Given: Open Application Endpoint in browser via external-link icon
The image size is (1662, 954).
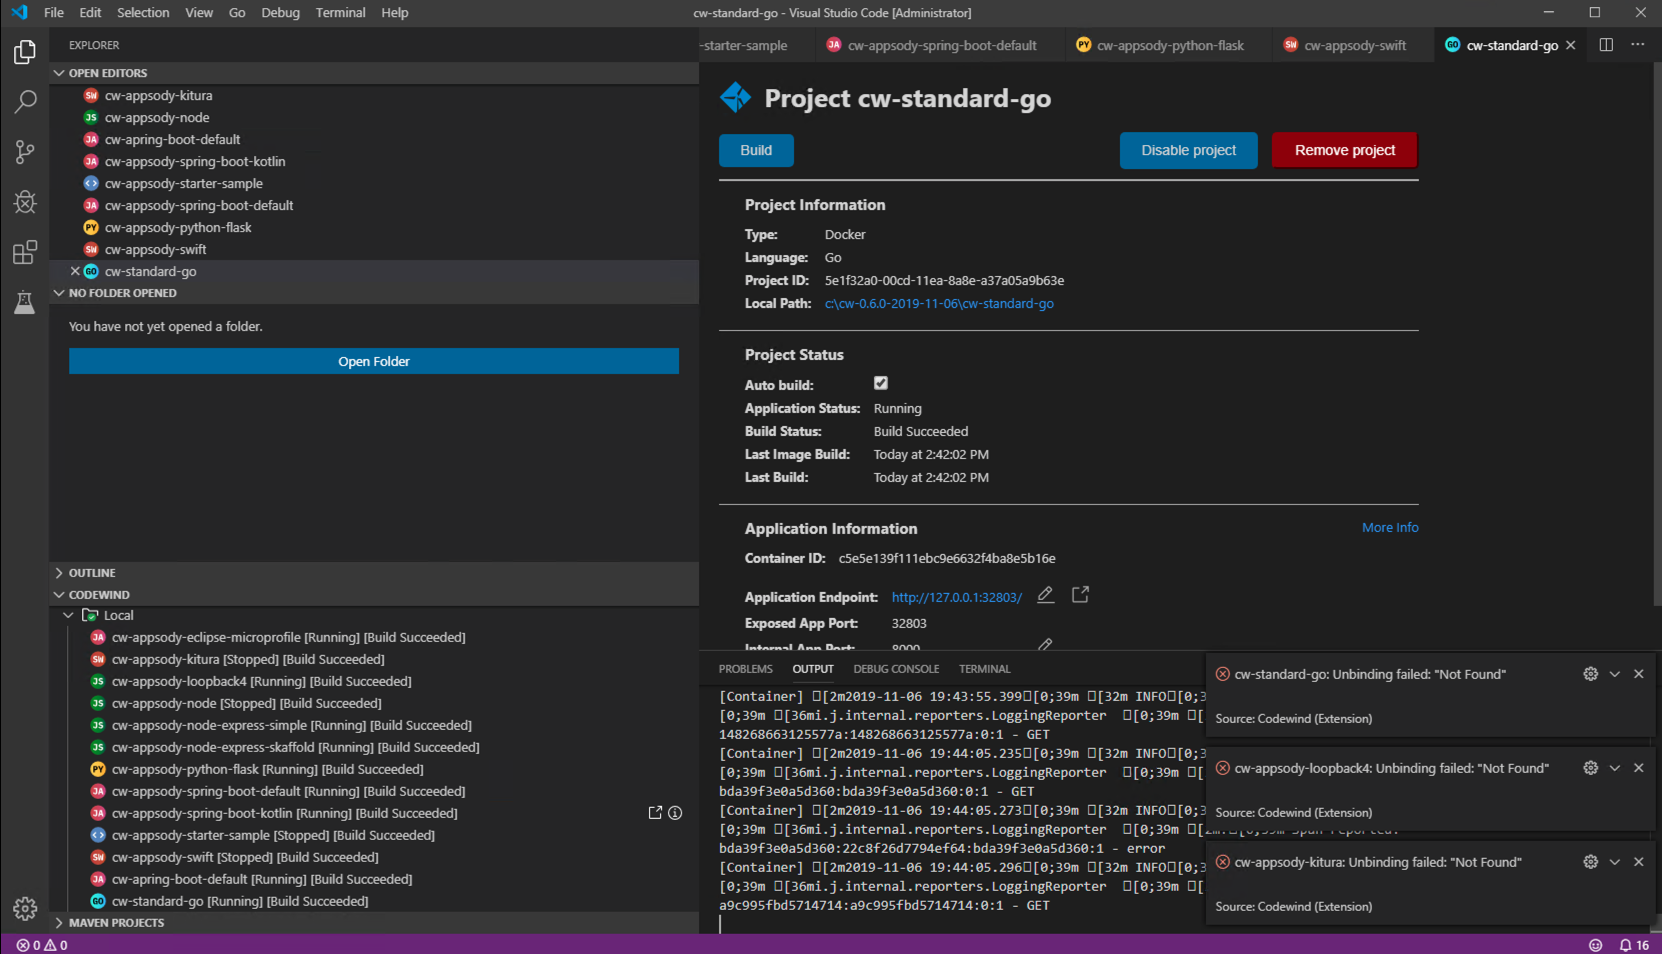Looking at the screenshot, I should [x=1080, y=594].
